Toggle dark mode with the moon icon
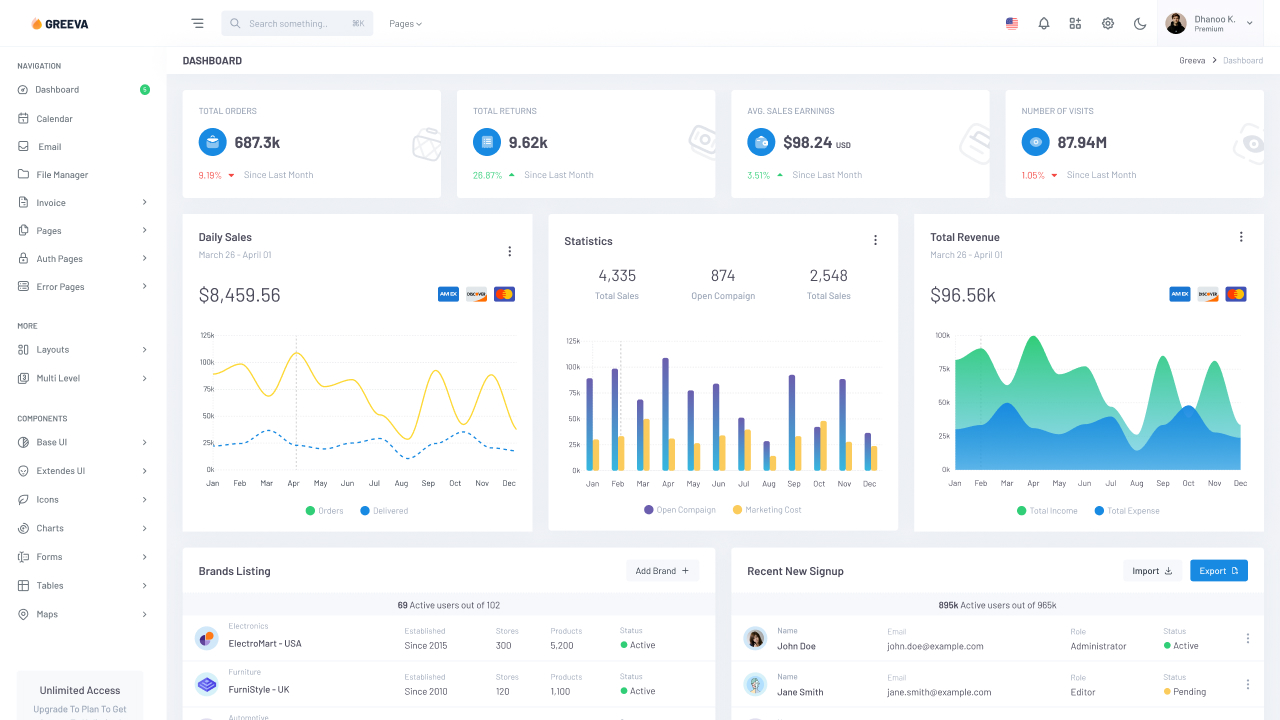This screenshot has width=1280, height=720. click(x=1140, y=23)
